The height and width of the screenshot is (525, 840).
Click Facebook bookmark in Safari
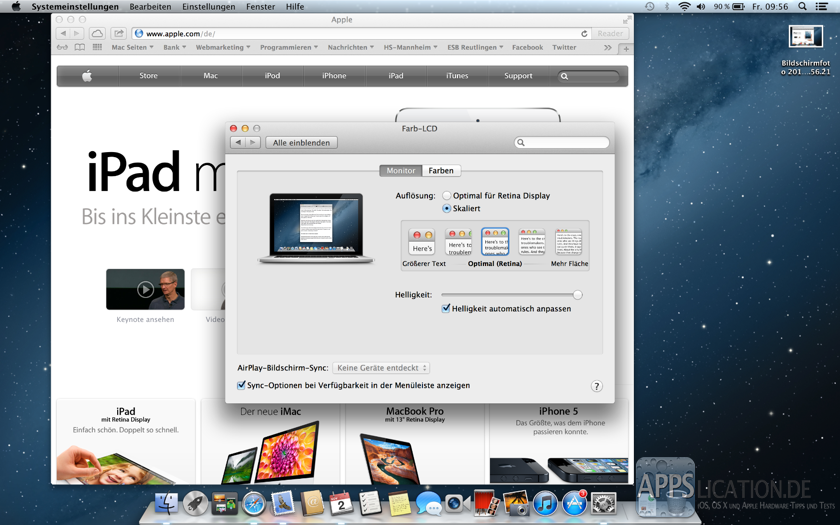tap(527, 47)
